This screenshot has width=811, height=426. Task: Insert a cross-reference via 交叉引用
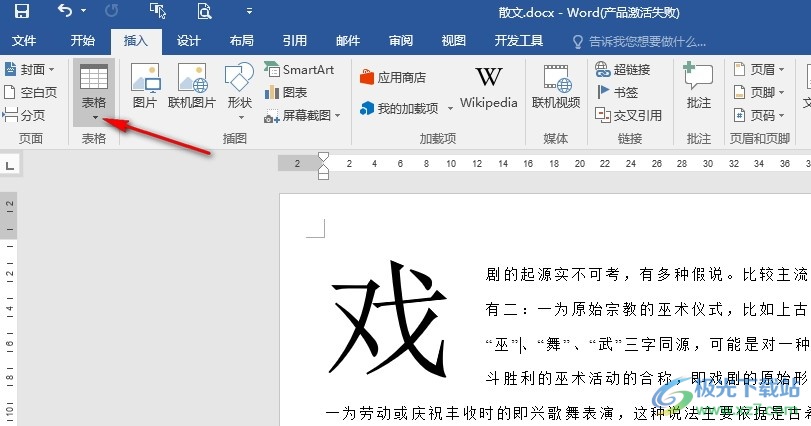pos(628,115)
